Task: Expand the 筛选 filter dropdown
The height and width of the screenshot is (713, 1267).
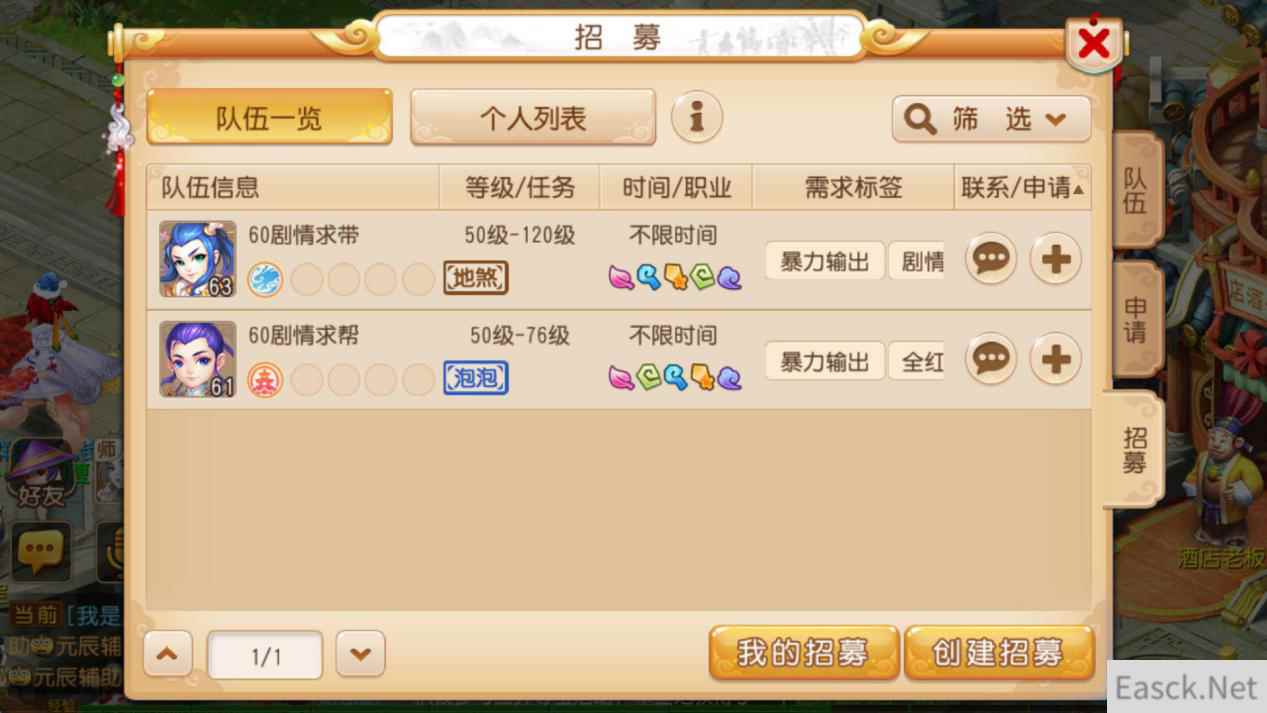Action: 991,119
